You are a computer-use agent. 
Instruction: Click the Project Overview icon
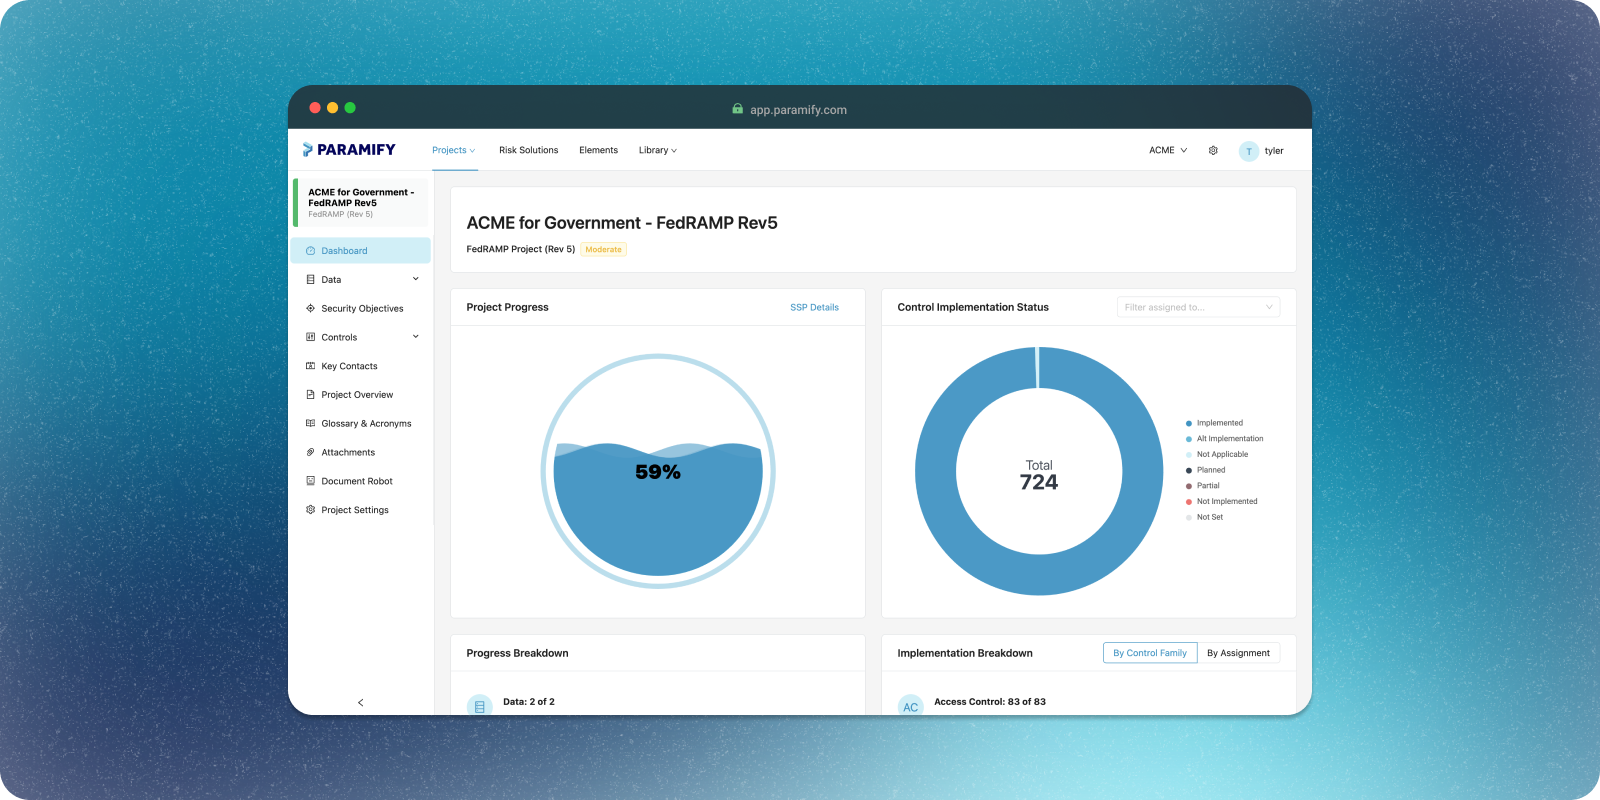[x=310, y=395]
